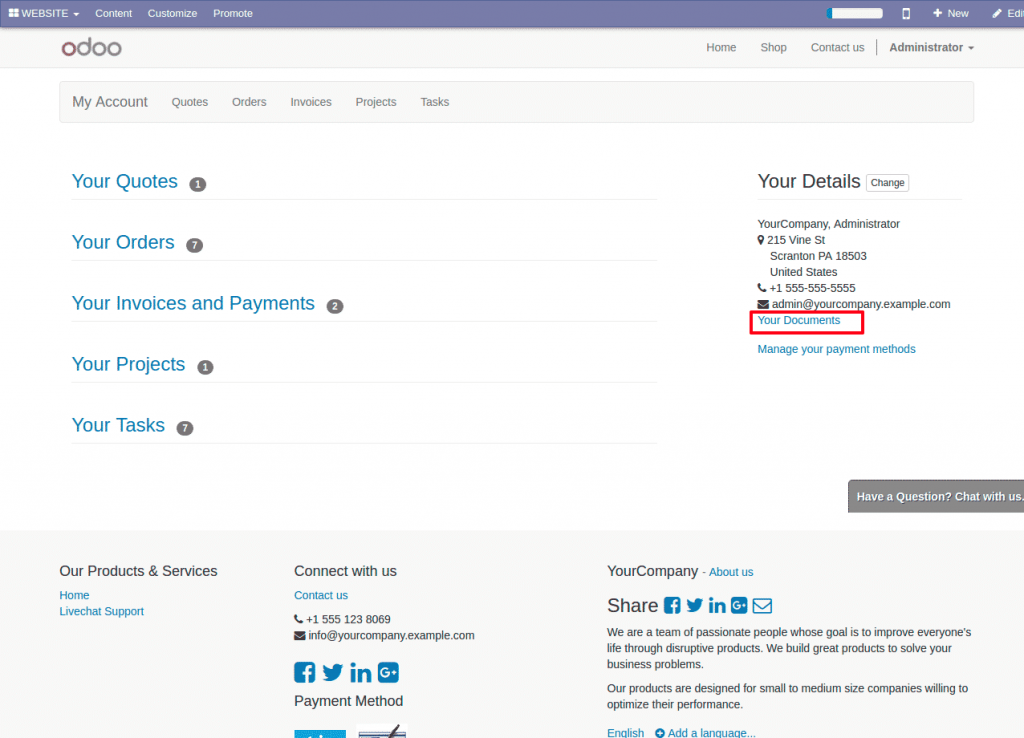Click Add a language link
1024x738 pixels.
705,733
